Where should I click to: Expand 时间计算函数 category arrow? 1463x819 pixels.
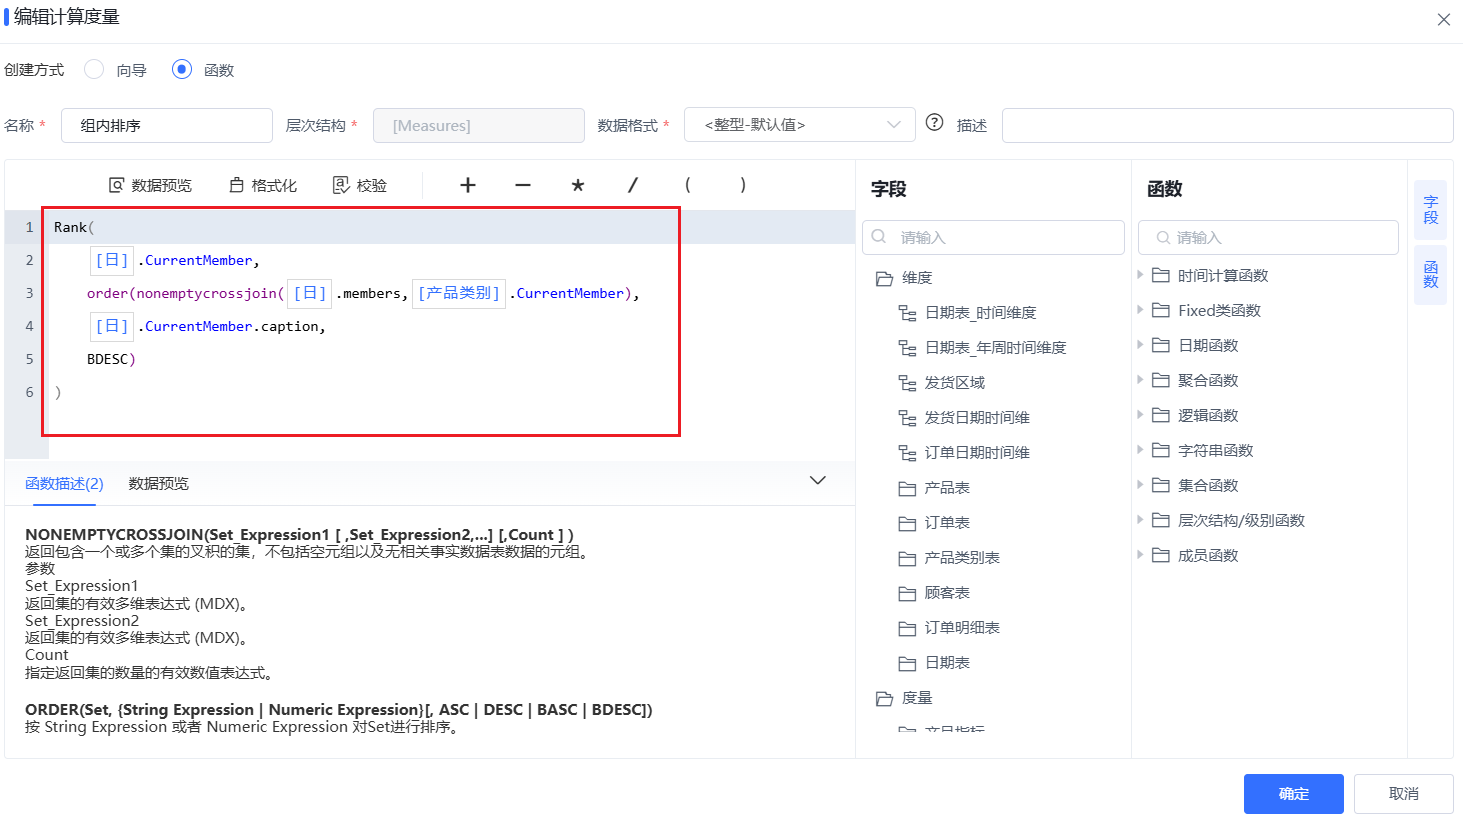tap(1140, 275)
